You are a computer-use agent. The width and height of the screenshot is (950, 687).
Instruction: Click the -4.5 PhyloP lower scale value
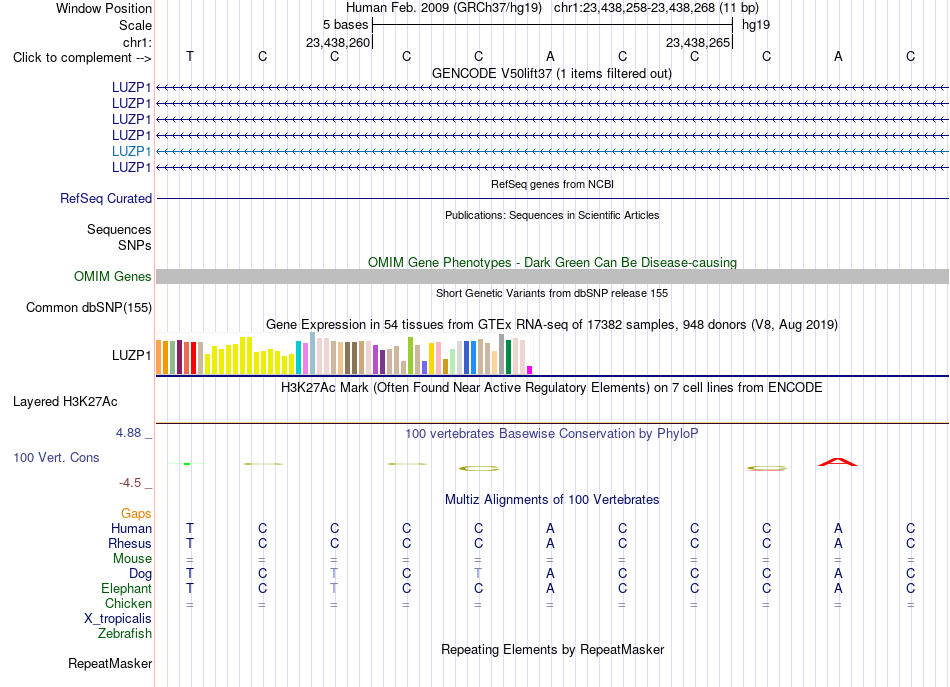(130, 483)
